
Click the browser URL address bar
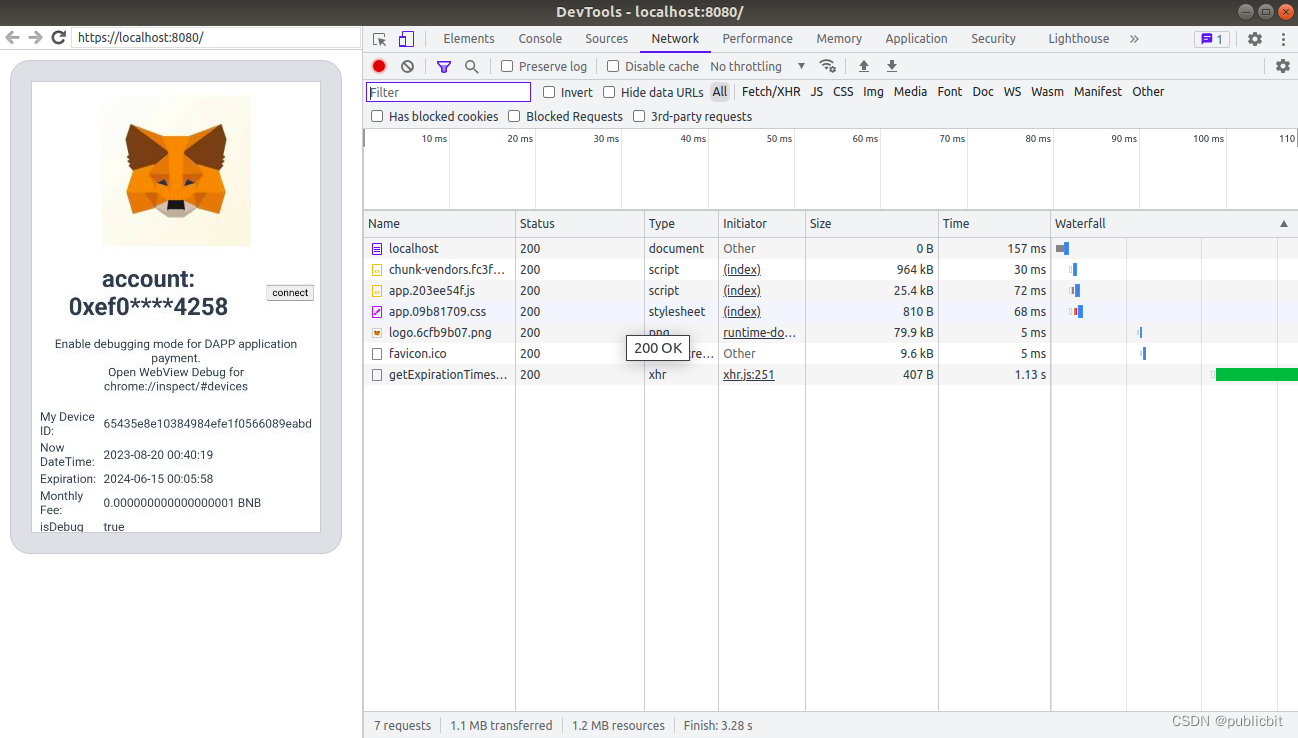pos(217,37)
